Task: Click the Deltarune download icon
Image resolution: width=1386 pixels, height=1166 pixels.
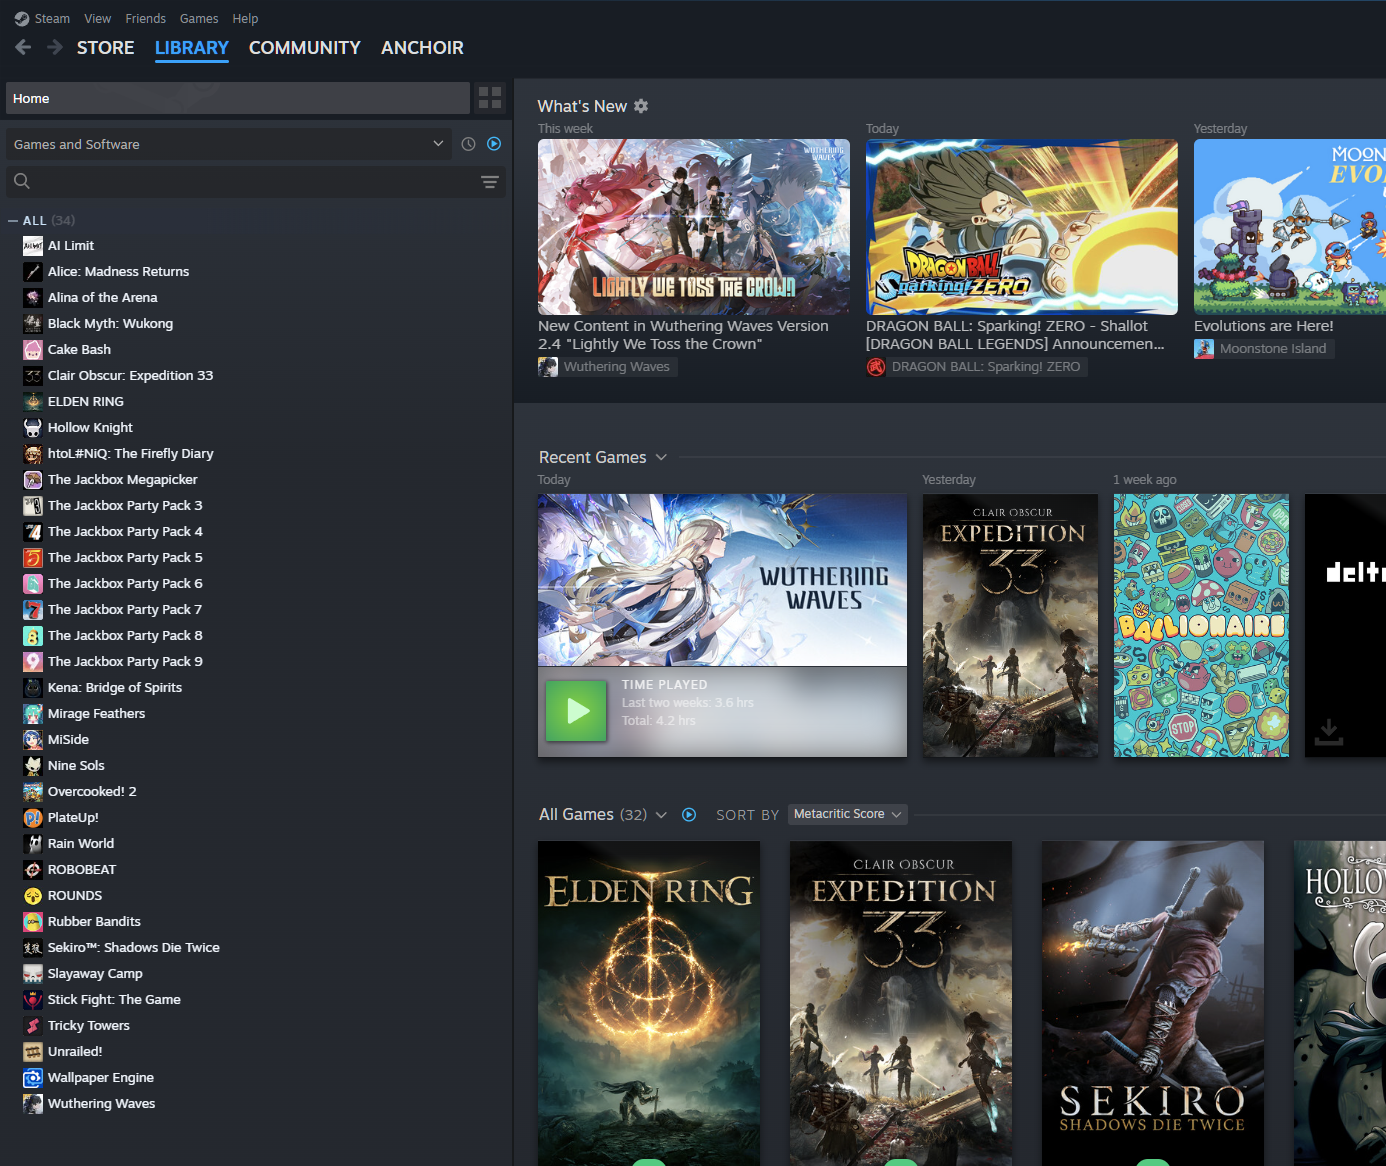Action: [x=1329, y=731]
